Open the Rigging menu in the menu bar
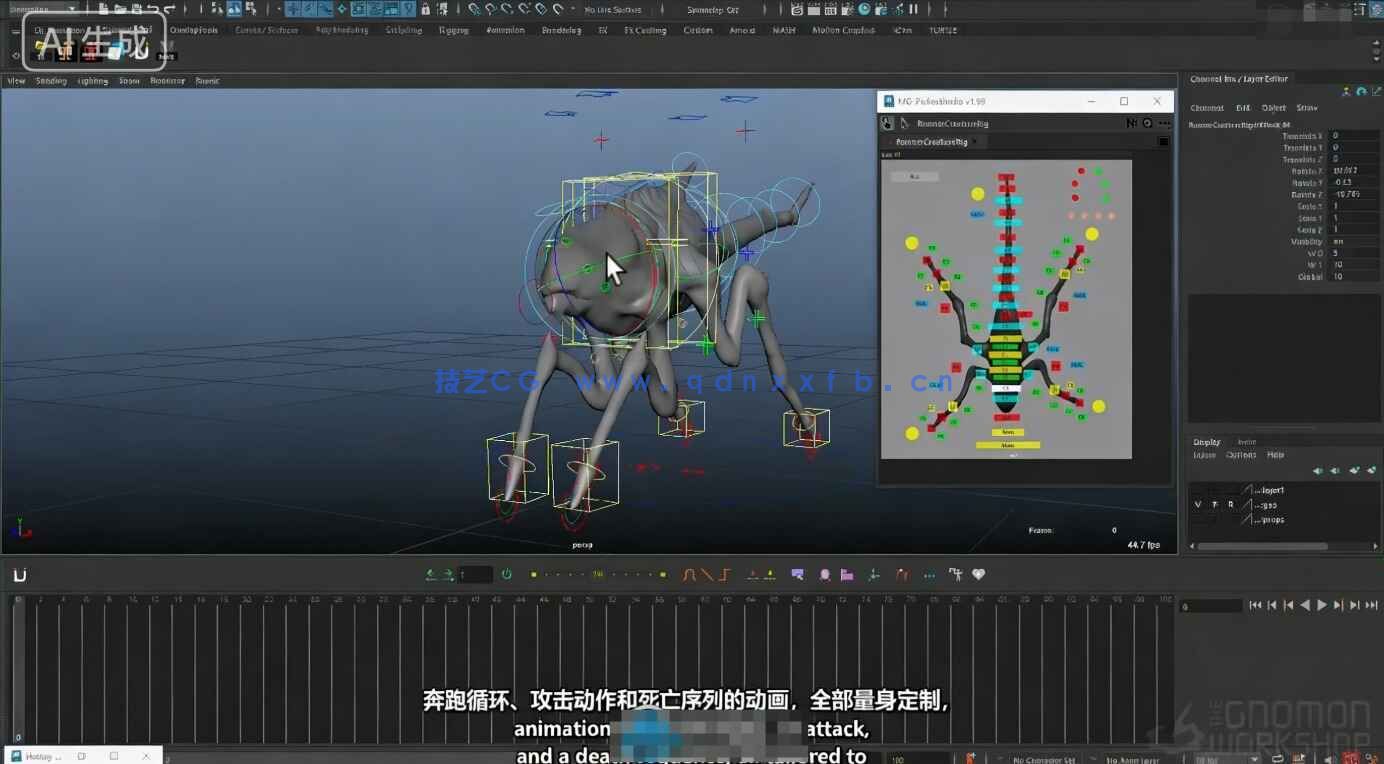 point(453,30)
